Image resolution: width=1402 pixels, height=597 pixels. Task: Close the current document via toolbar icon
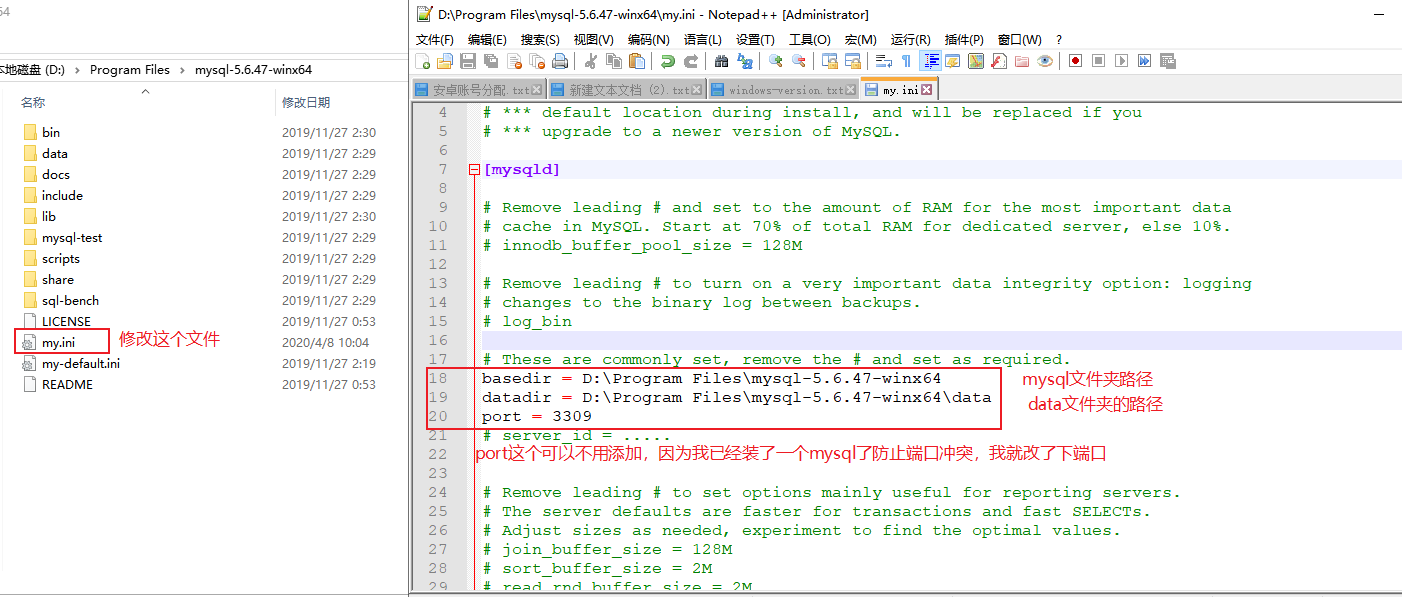[x=515, y=61]
